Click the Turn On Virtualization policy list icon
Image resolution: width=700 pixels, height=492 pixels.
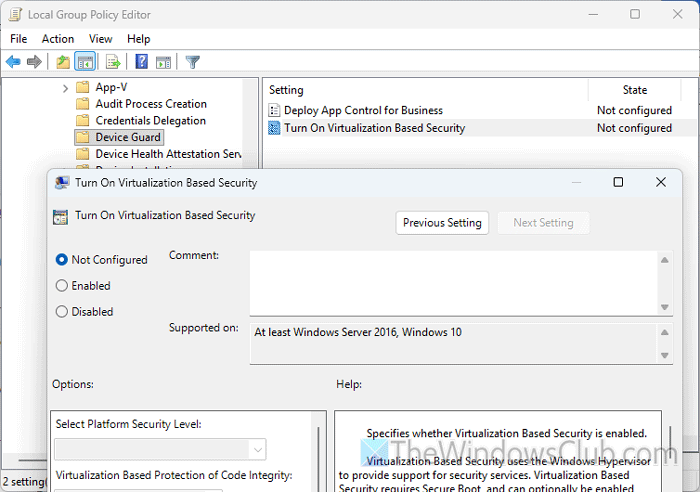click(x=274, y=128)
